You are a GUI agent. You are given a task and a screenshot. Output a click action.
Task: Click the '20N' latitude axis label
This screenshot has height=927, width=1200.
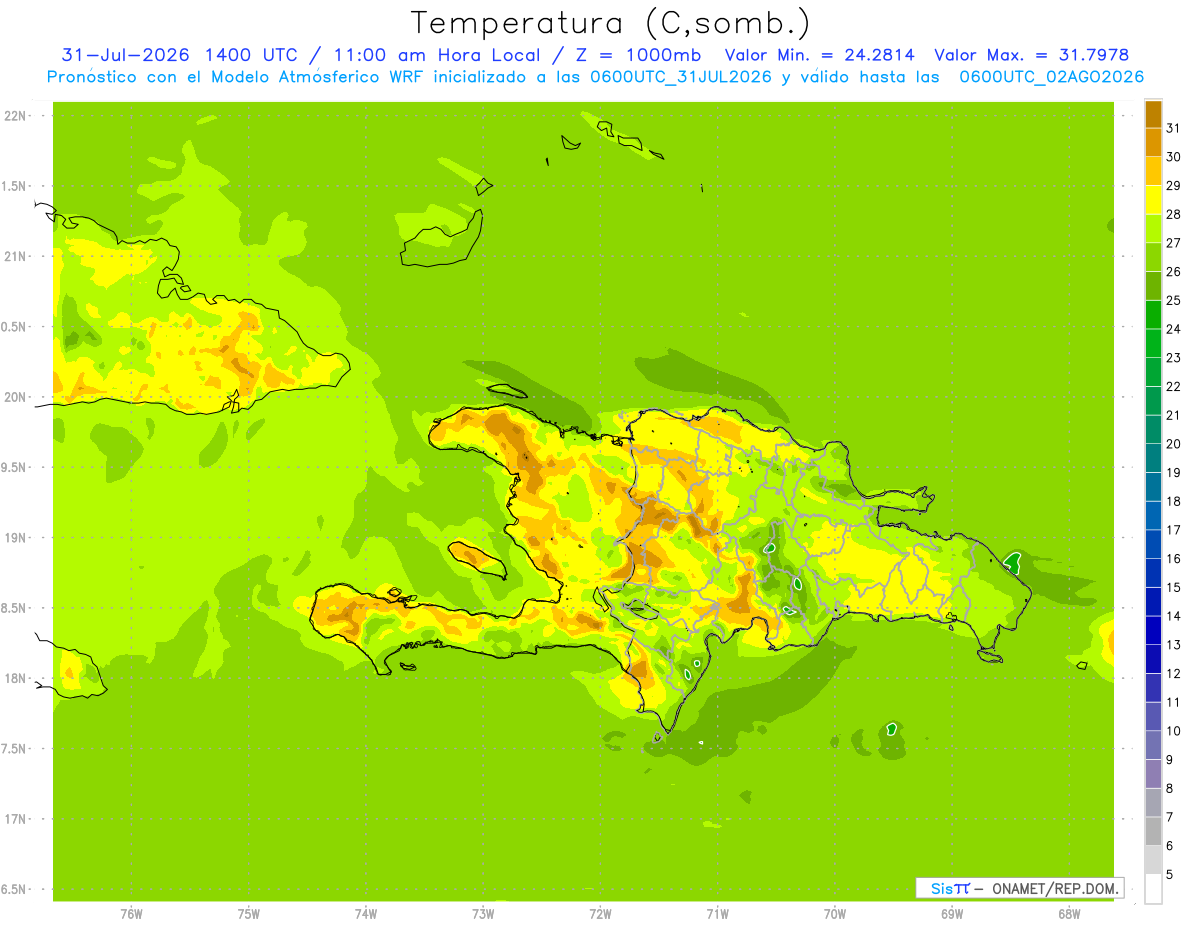tap(15, 397)
